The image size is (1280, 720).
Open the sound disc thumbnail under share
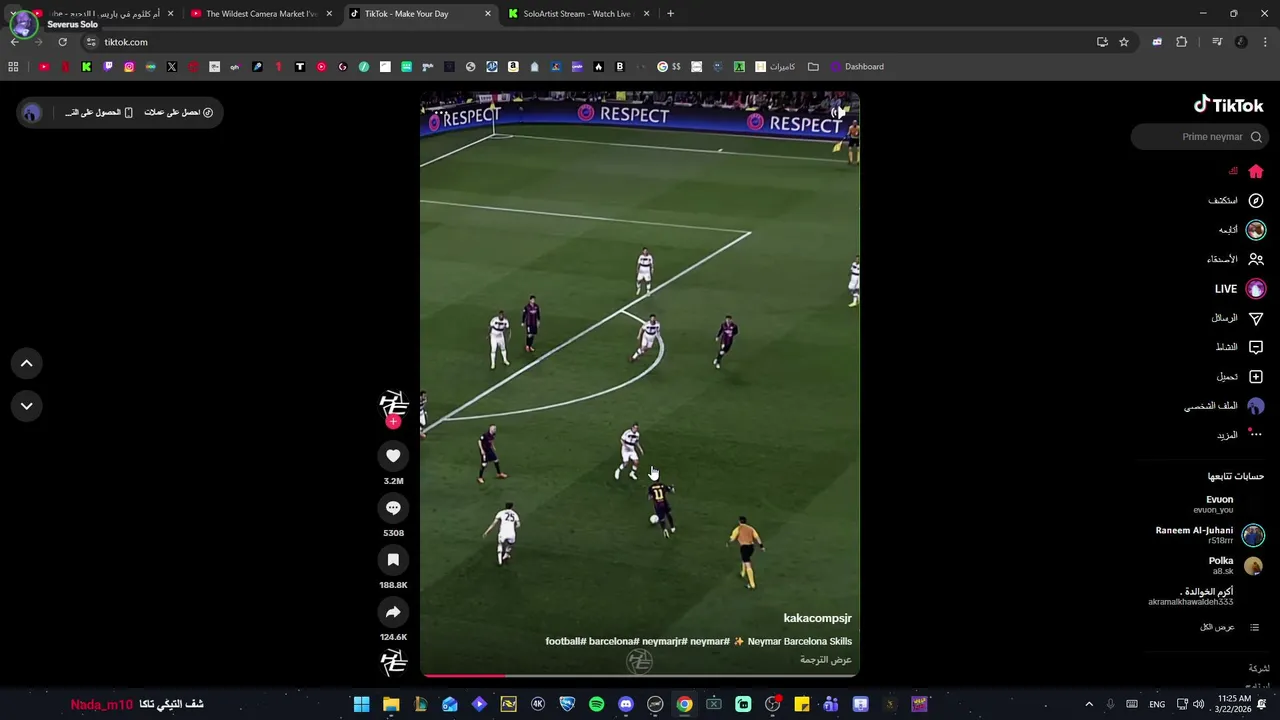coord(394,662)
